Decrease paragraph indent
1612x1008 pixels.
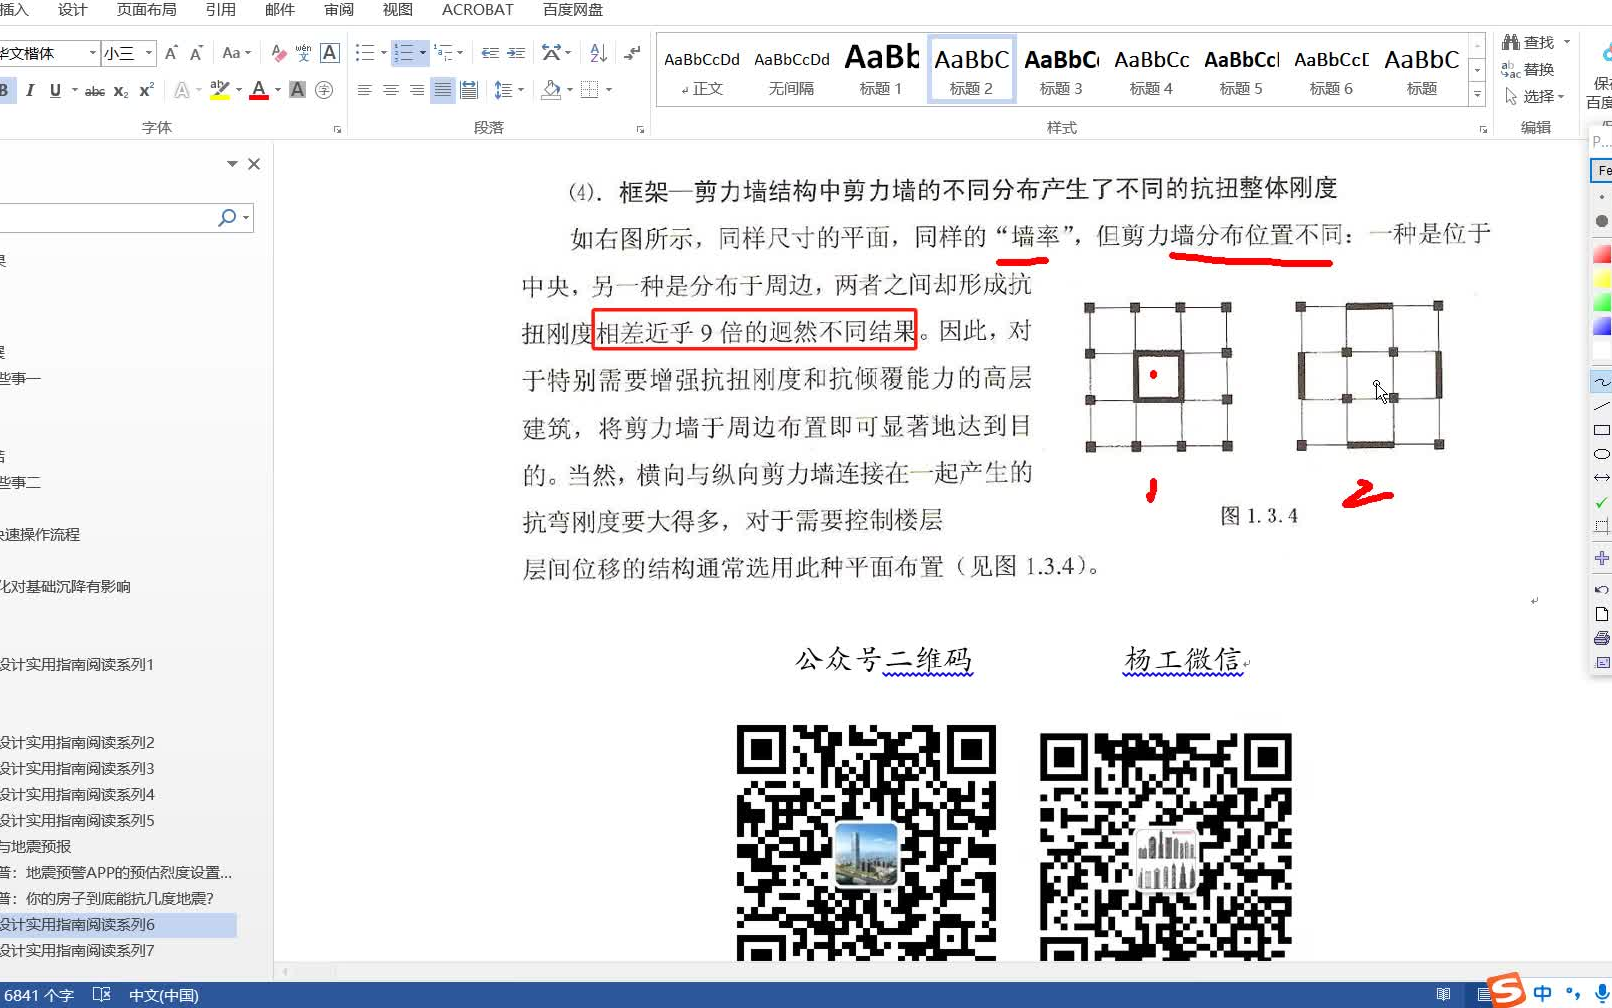pos(490,53)
